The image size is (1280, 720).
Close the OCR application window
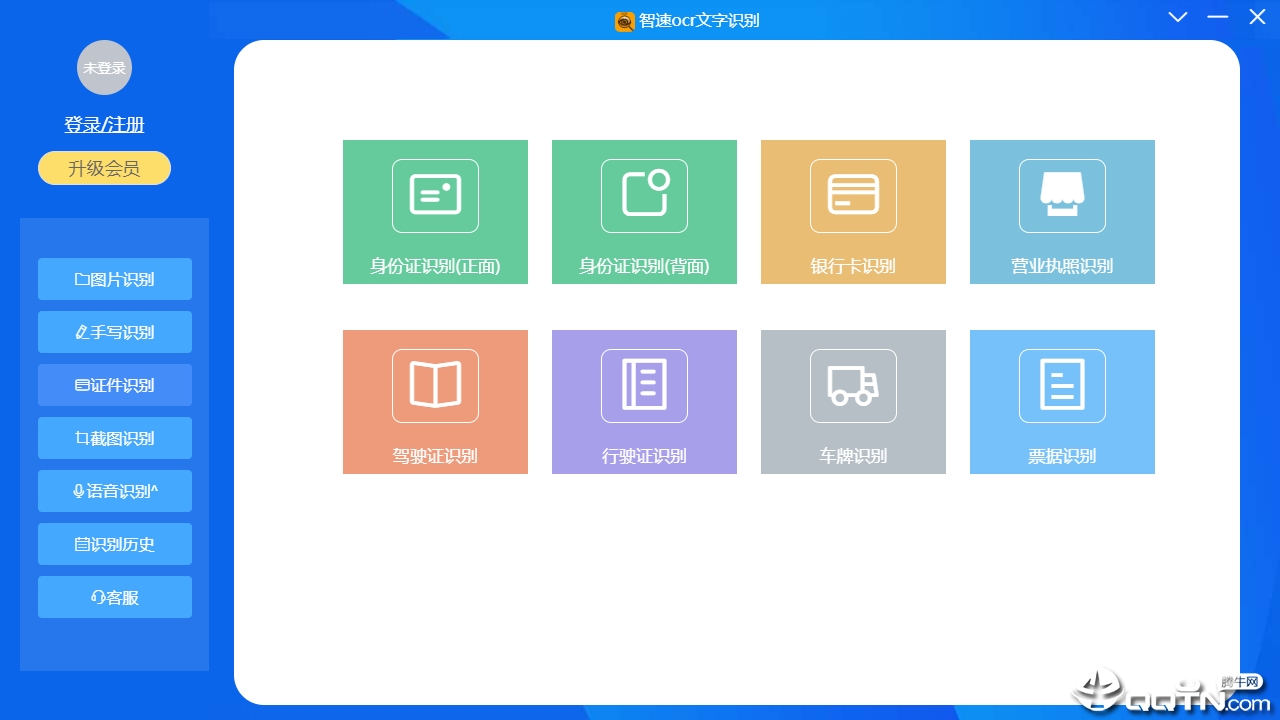[x=1257, y=17]
